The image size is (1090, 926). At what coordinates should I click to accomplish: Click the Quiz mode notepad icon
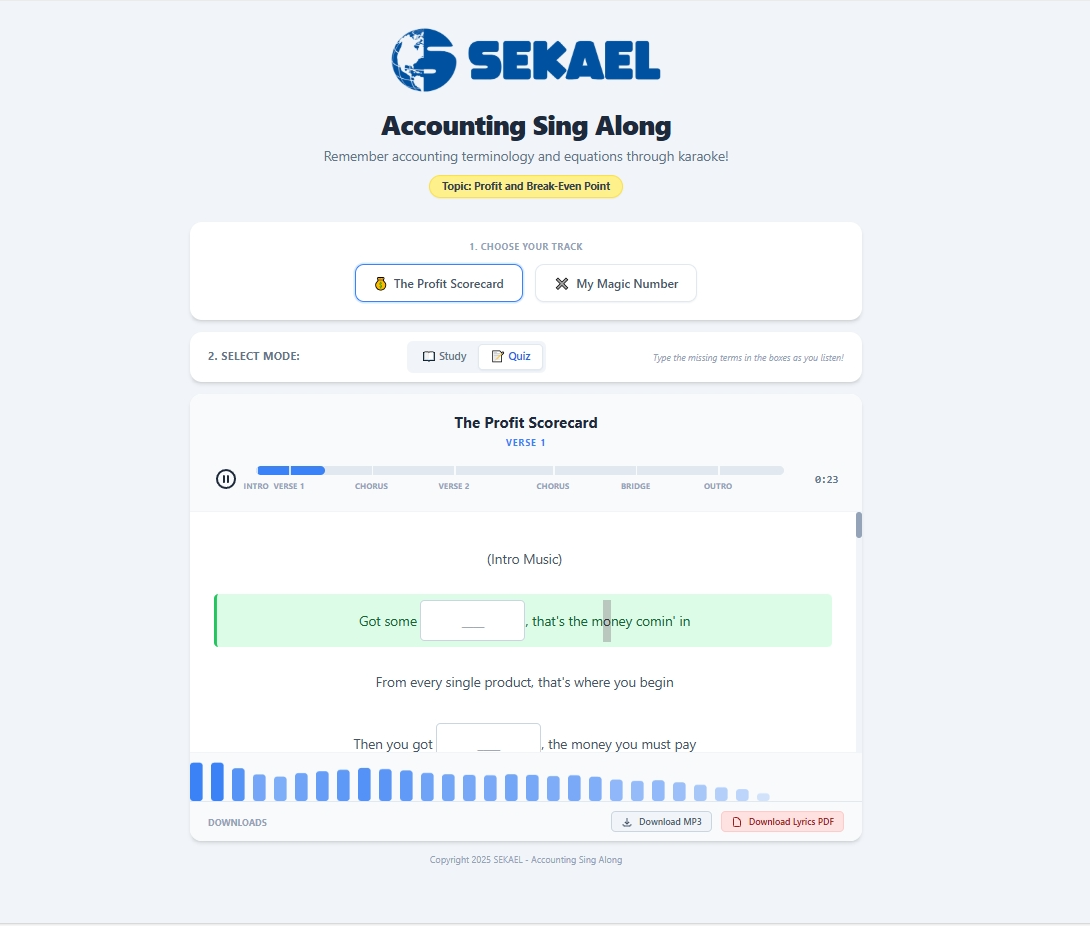coord(497,356)
